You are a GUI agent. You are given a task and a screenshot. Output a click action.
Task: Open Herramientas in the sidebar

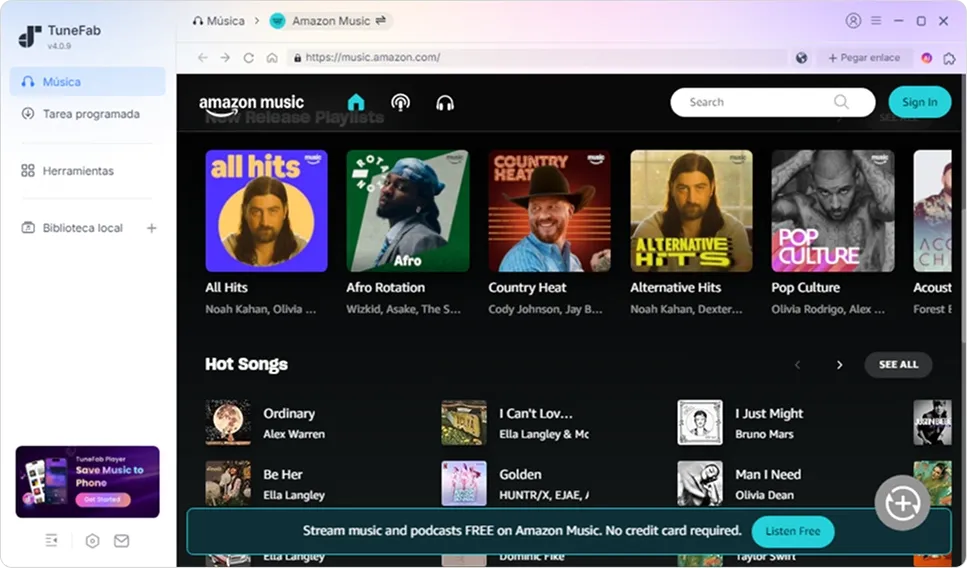click(88, 171)
